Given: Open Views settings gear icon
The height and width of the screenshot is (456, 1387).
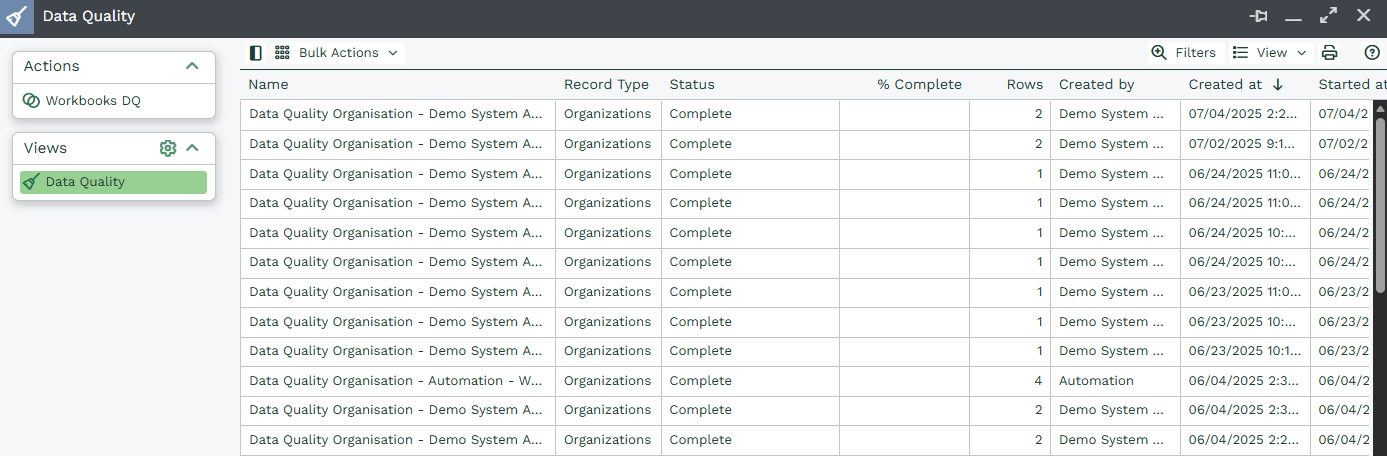Looking at the screenshot, I should tap(167, 148).
